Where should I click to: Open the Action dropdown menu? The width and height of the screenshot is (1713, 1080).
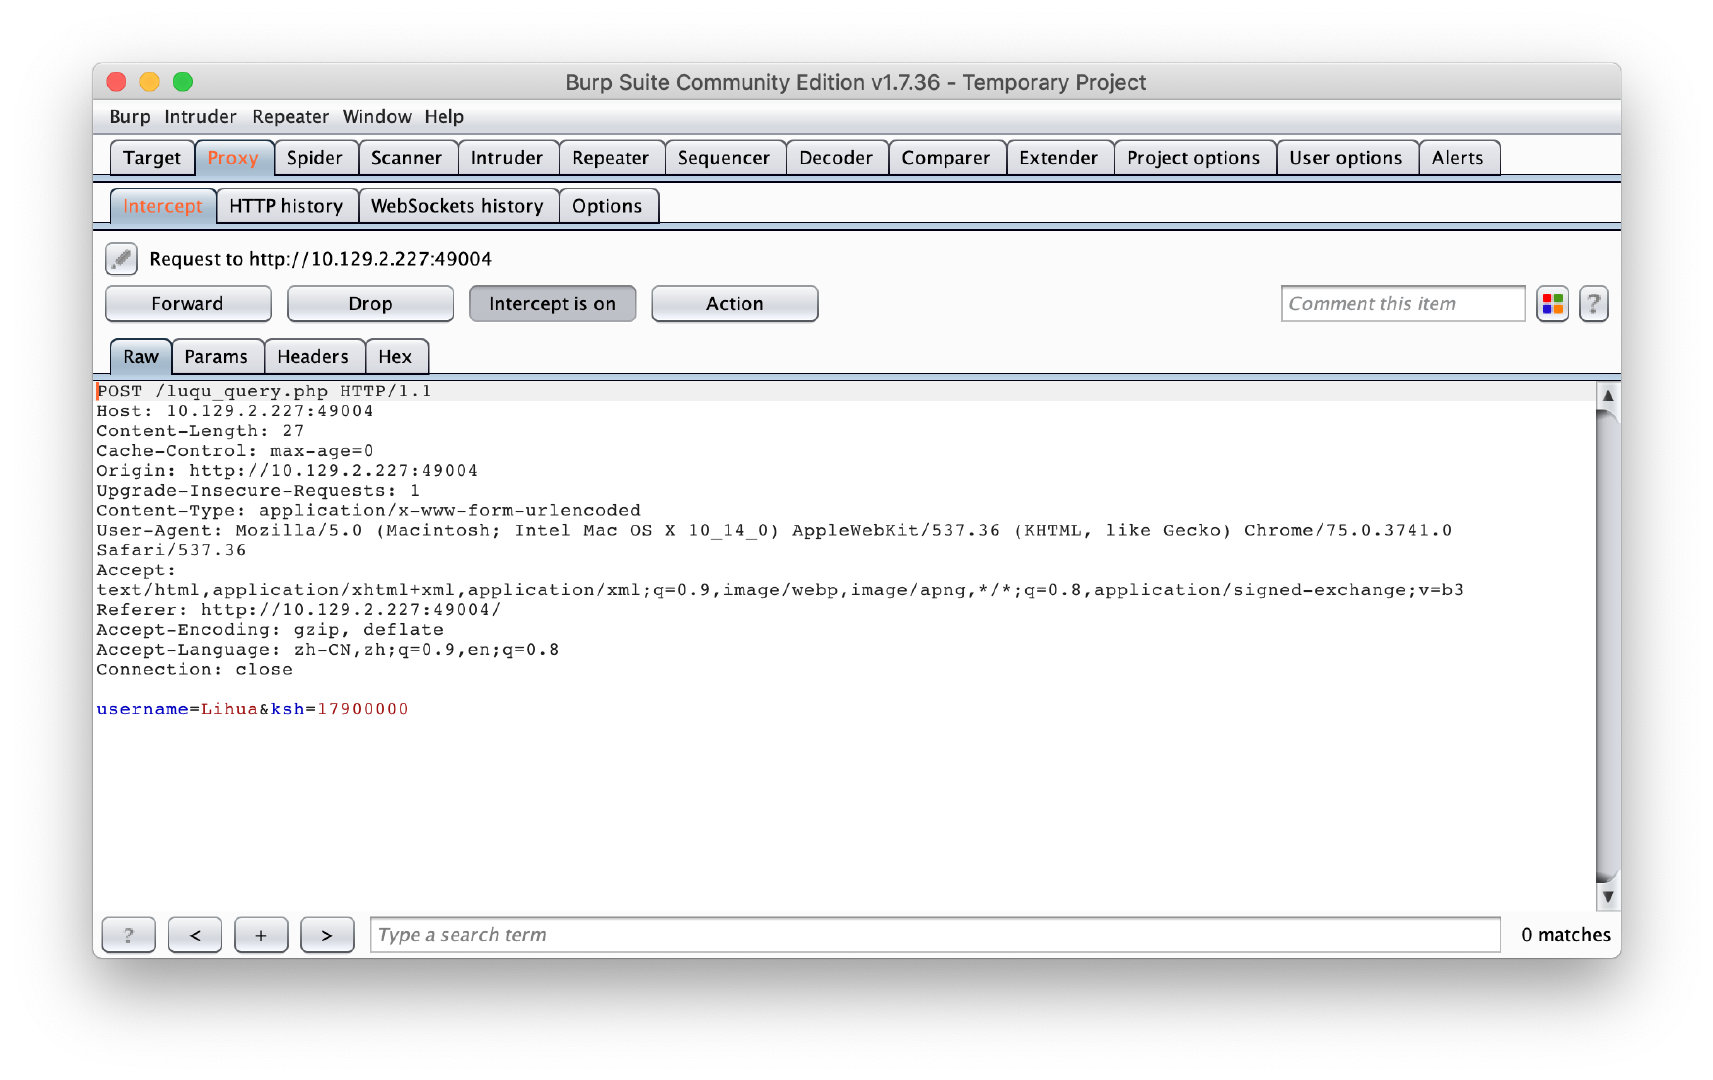(734, 304)
